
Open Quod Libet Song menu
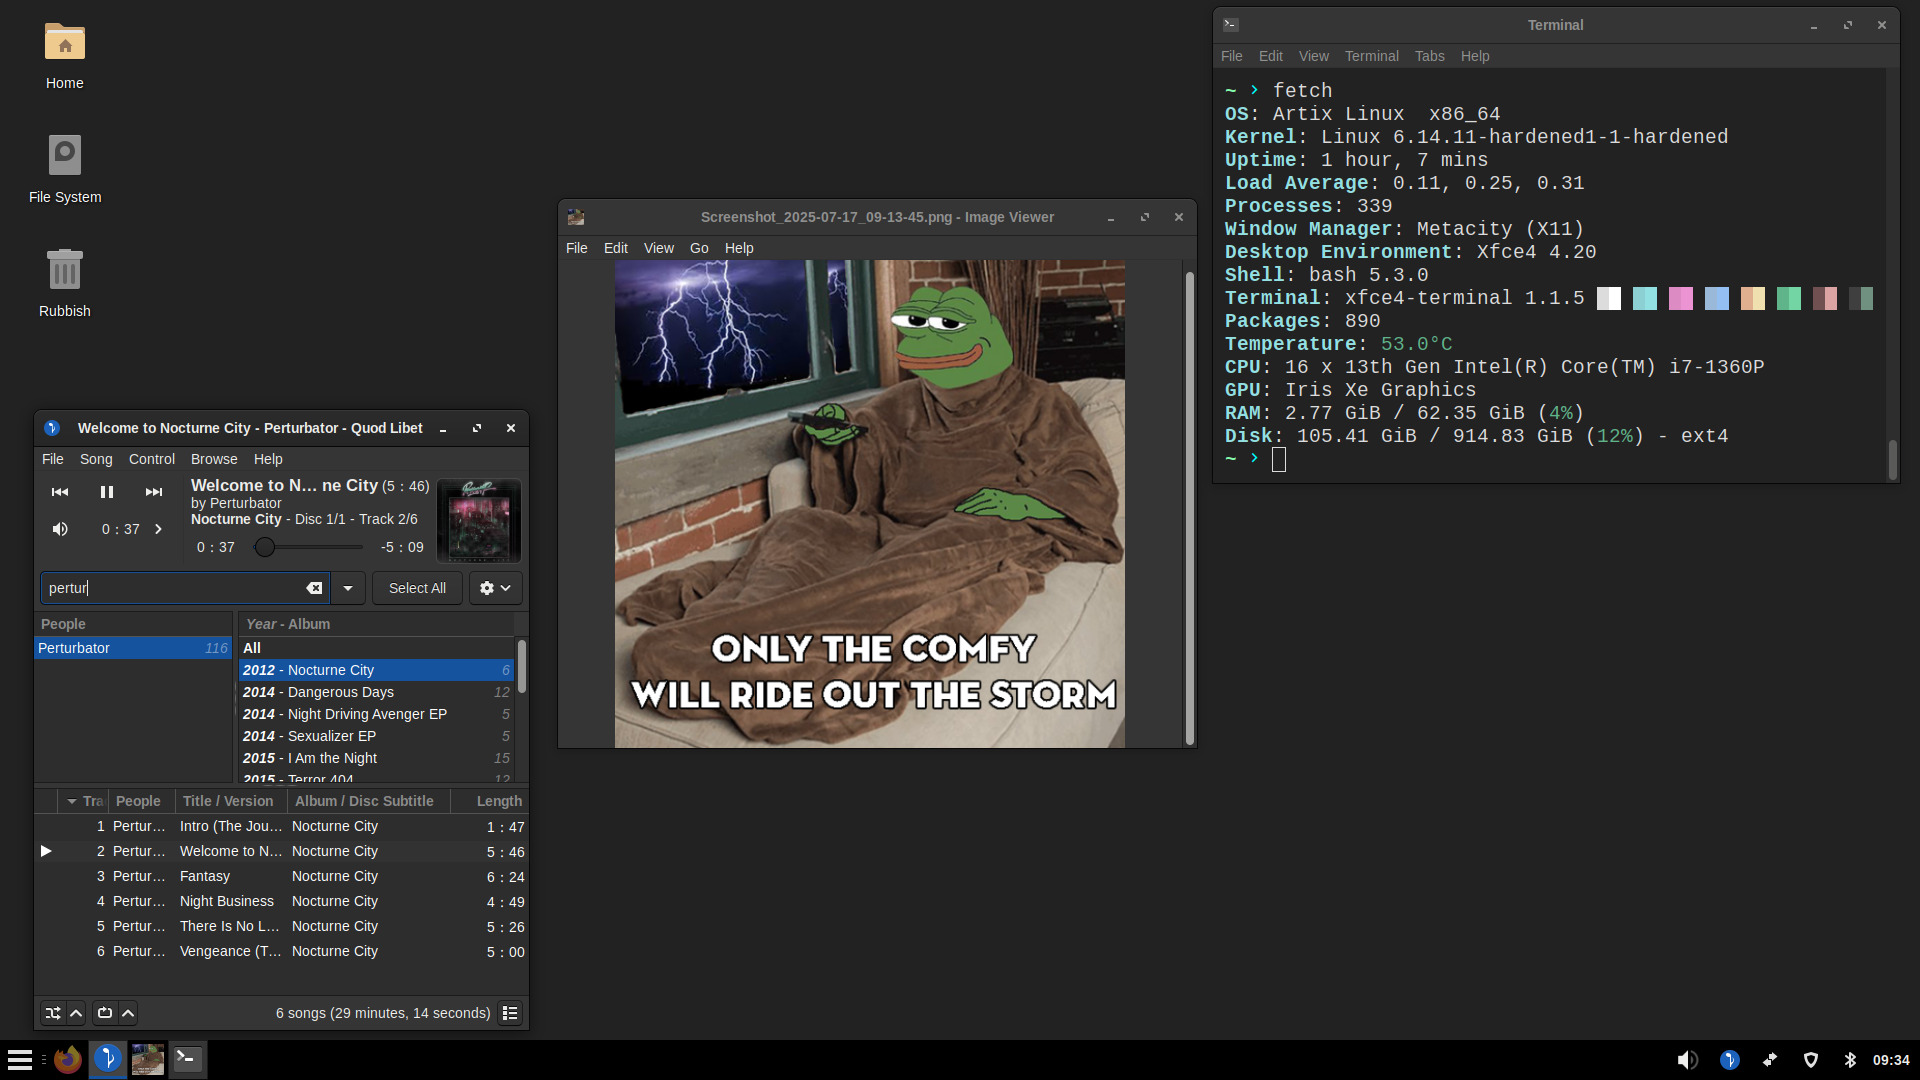click(x=96, y=459)
